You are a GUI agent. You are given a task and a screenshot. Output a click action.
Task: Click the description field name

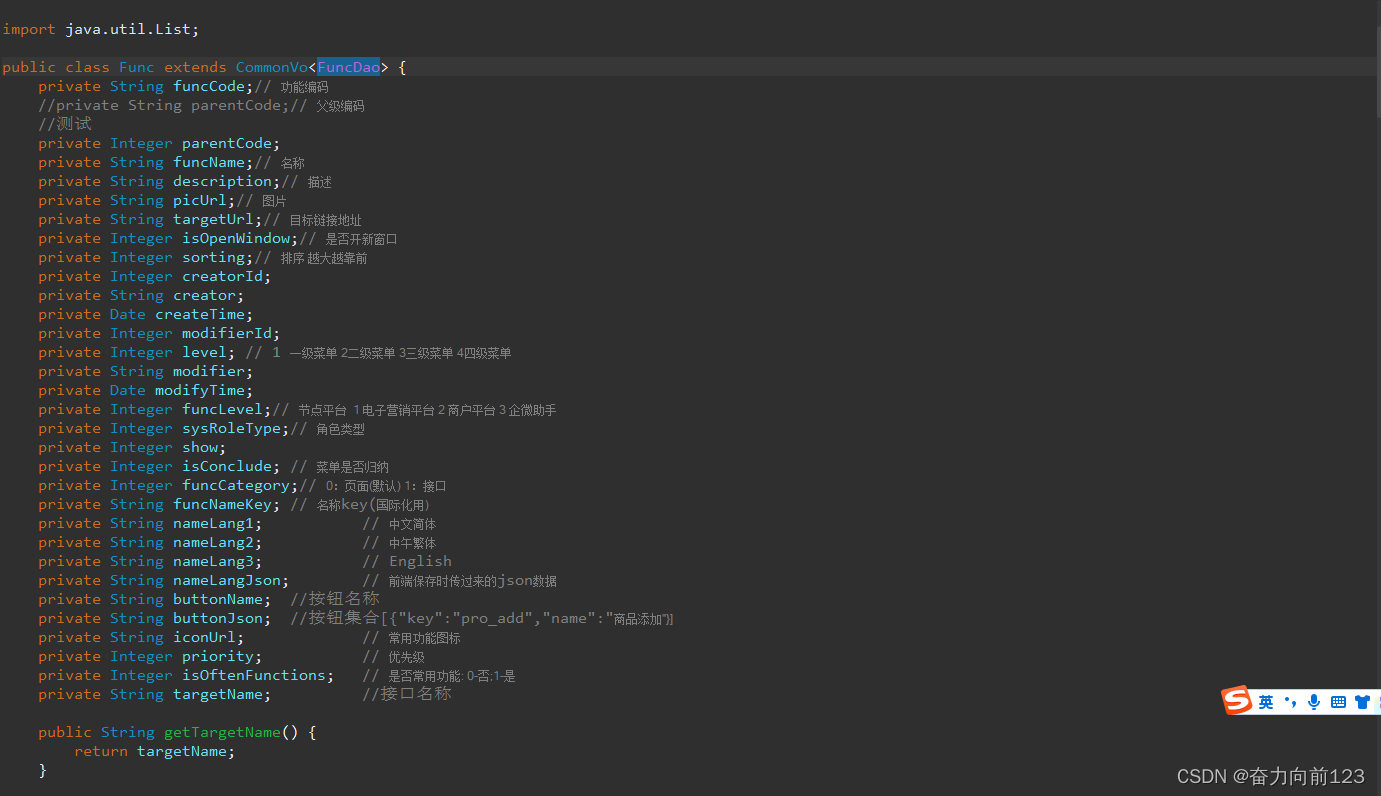point(222,181)
